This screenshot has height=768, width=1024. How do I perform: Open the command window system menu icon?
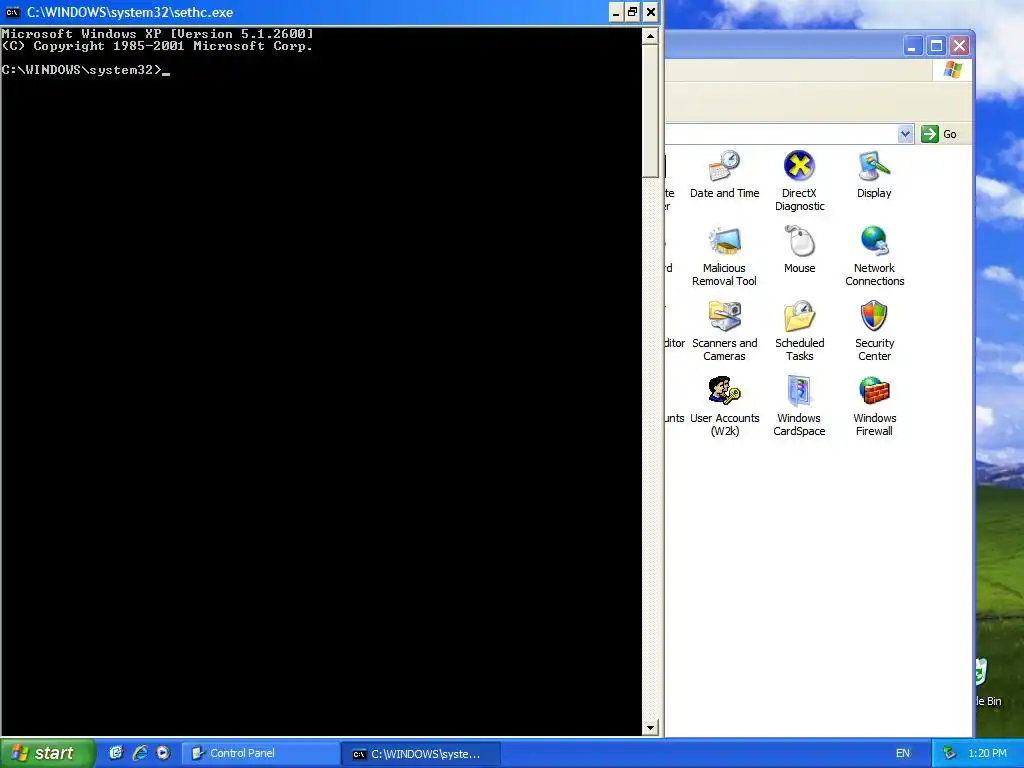coord(12,12)
